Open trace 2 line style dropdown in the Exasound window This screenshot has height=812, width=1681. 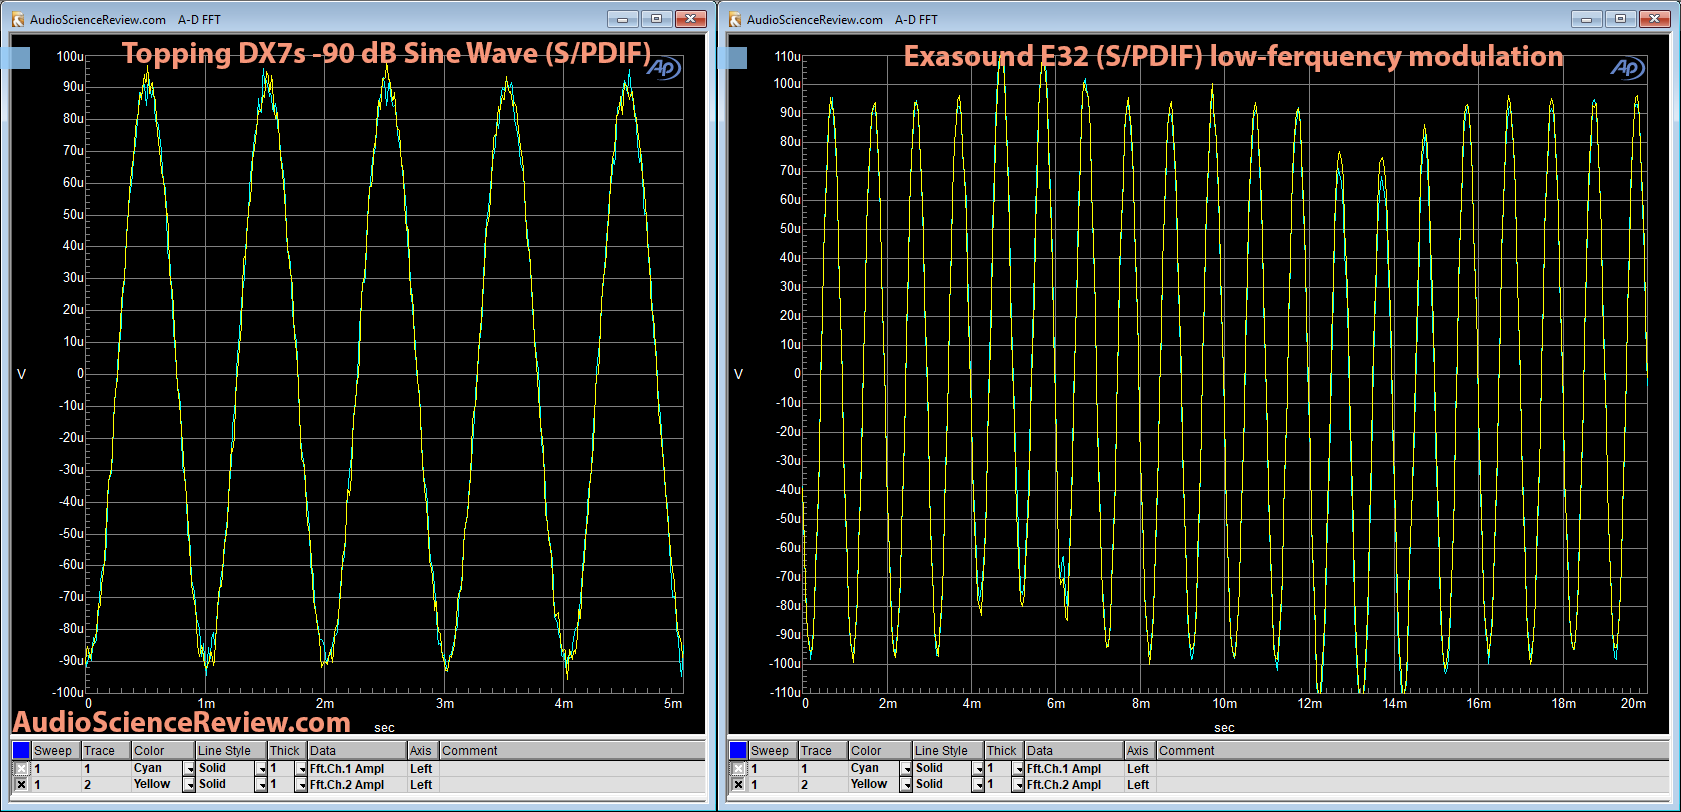(978, 785)
